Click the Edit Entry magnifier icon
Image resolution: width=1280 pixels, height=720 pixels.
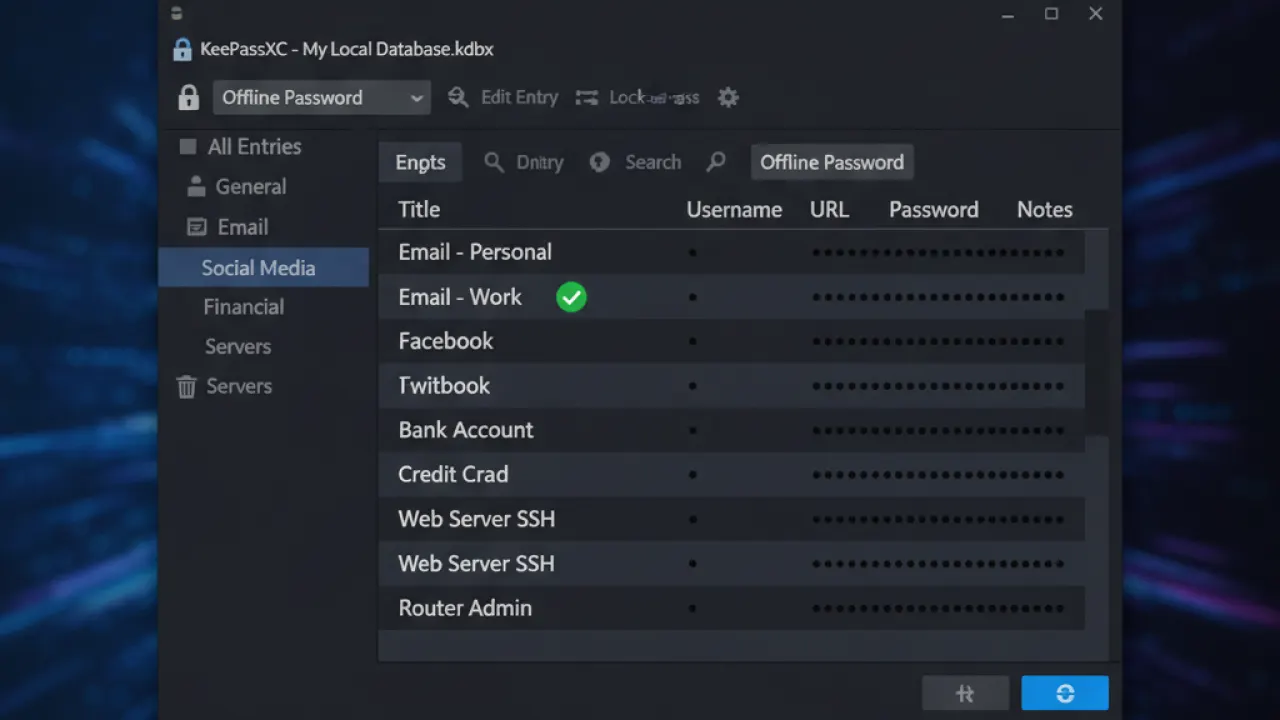click(458, 97)
